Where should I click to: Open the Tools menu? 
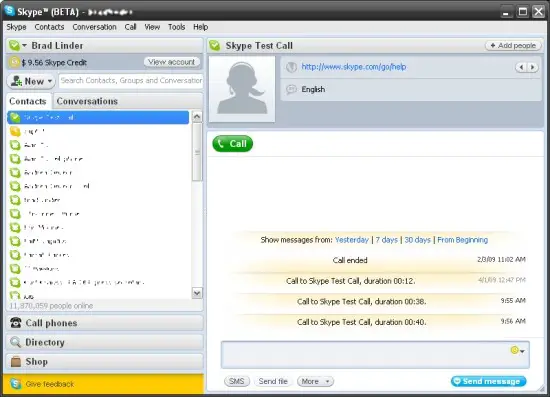click(x=176, y=27)
